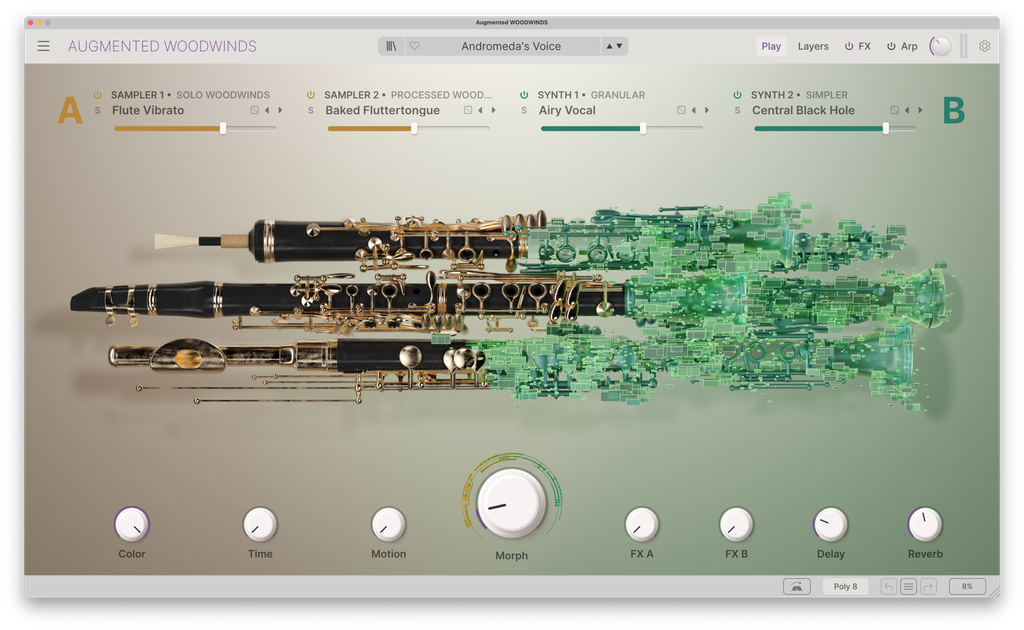Viewport: 1024px width, 630px height.
Task: Select previous sound for Synth 2
Action: pos(907,110)
